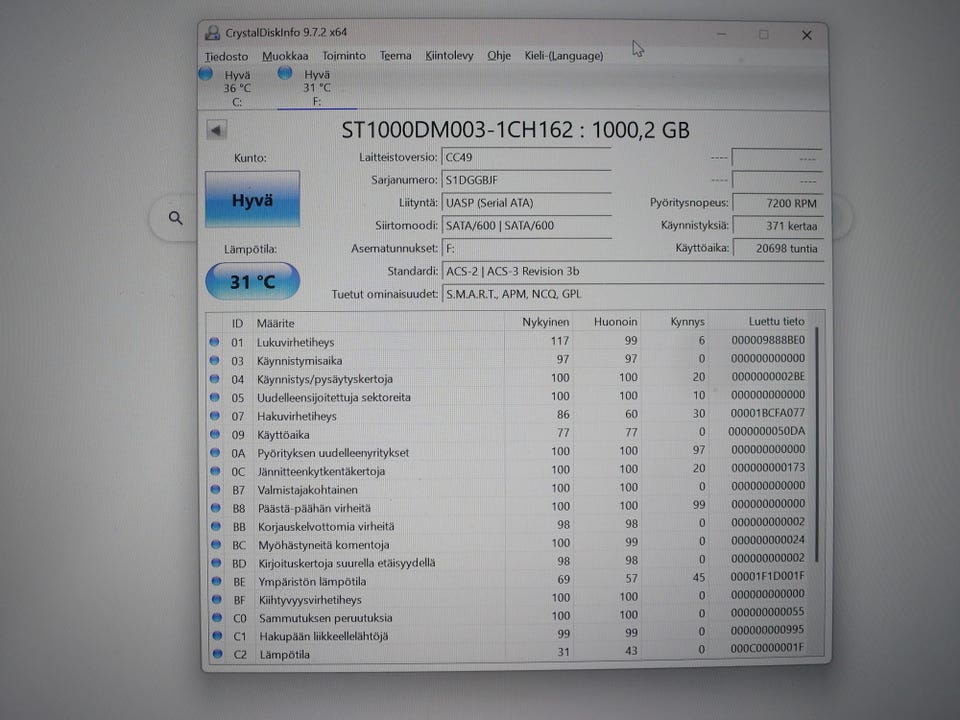Viewport: 960px width, 720px height.
Task: Open the Muokkaa menu
Action: tap(285, 56)
